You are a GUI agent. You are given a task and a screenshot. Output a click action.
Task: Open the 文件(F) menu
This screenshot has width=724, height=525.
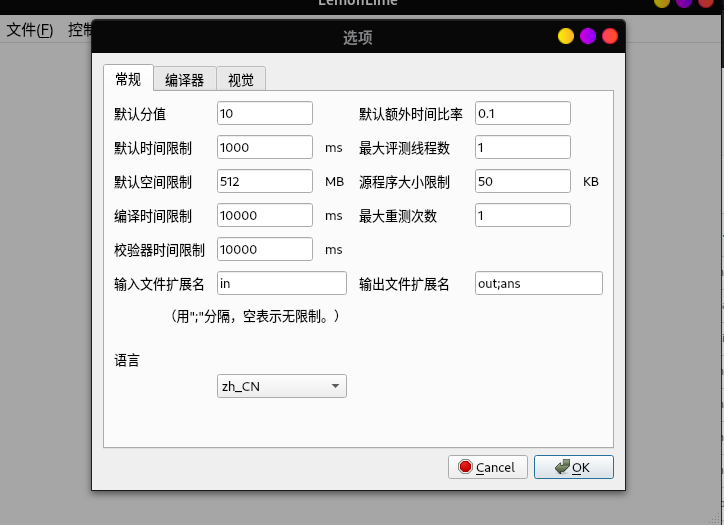coord(30,30)
